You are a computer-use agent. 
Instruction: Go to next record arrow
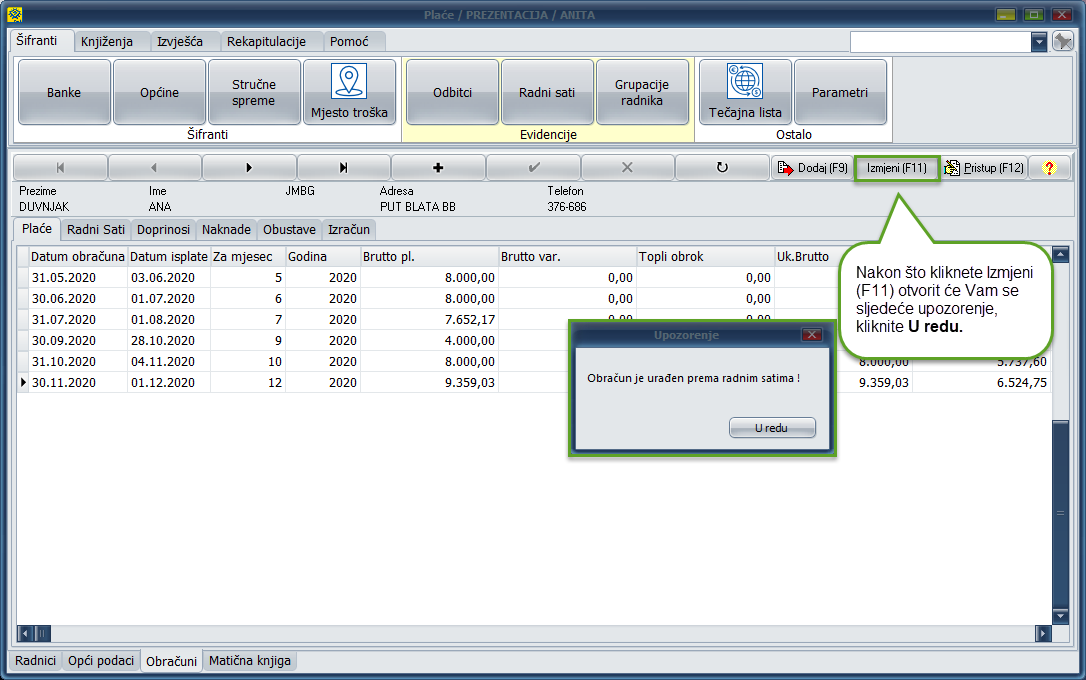(249, 168)
